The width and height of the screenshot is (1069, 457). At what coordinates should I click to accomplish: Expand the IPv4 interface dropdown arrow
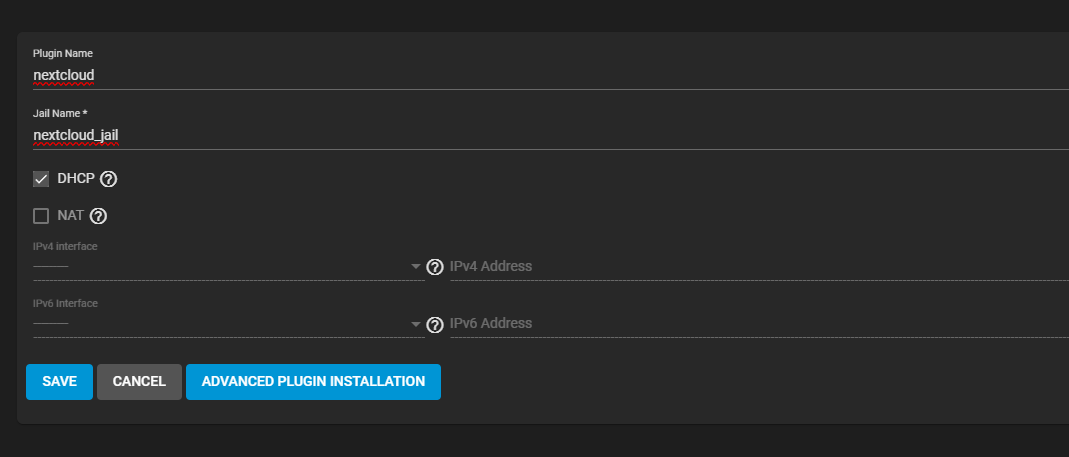pos(416,267)
